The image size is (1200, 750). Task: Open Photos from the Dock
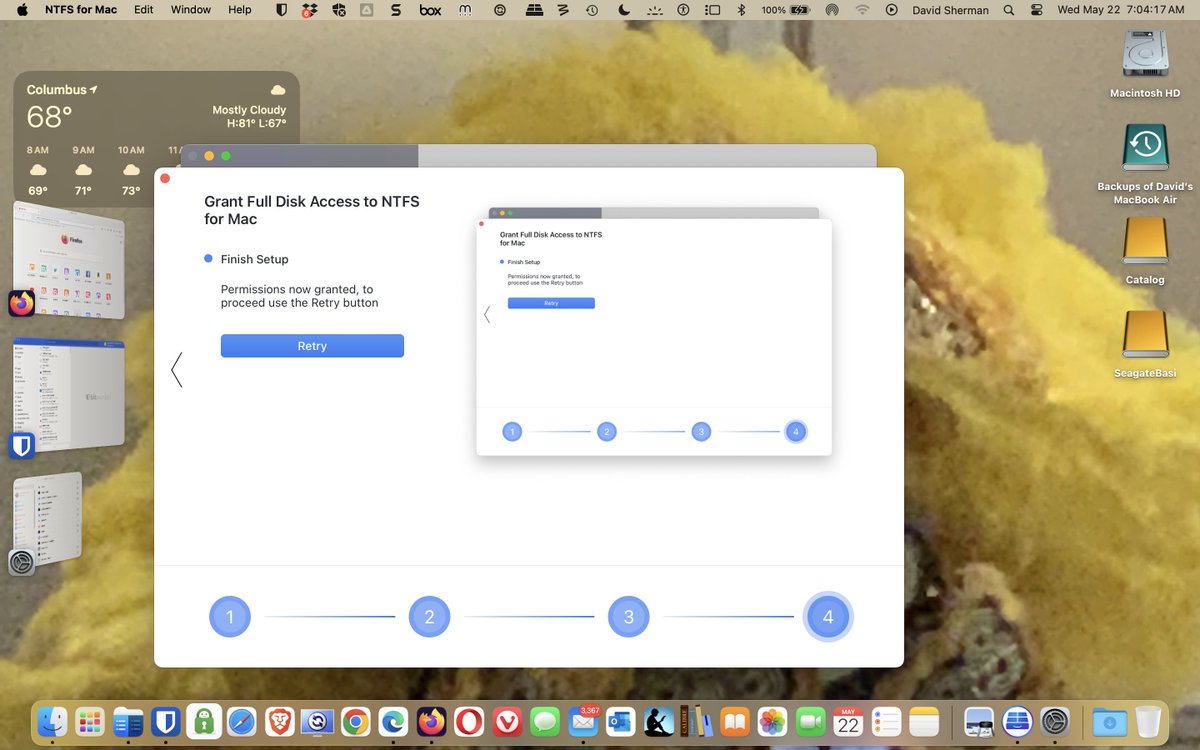(x=773, y=722)
